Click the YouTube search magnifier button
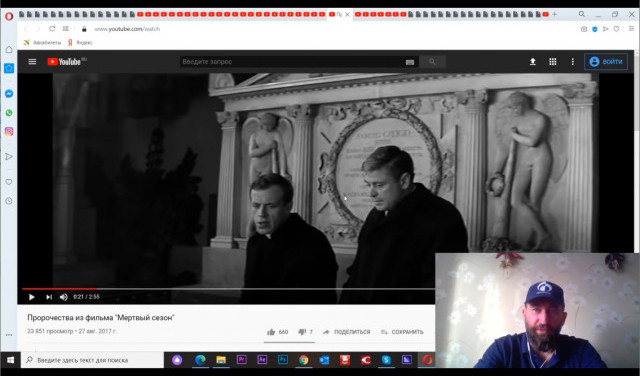Viewport: 640px width, 376px height. click(x=432, y=62)
